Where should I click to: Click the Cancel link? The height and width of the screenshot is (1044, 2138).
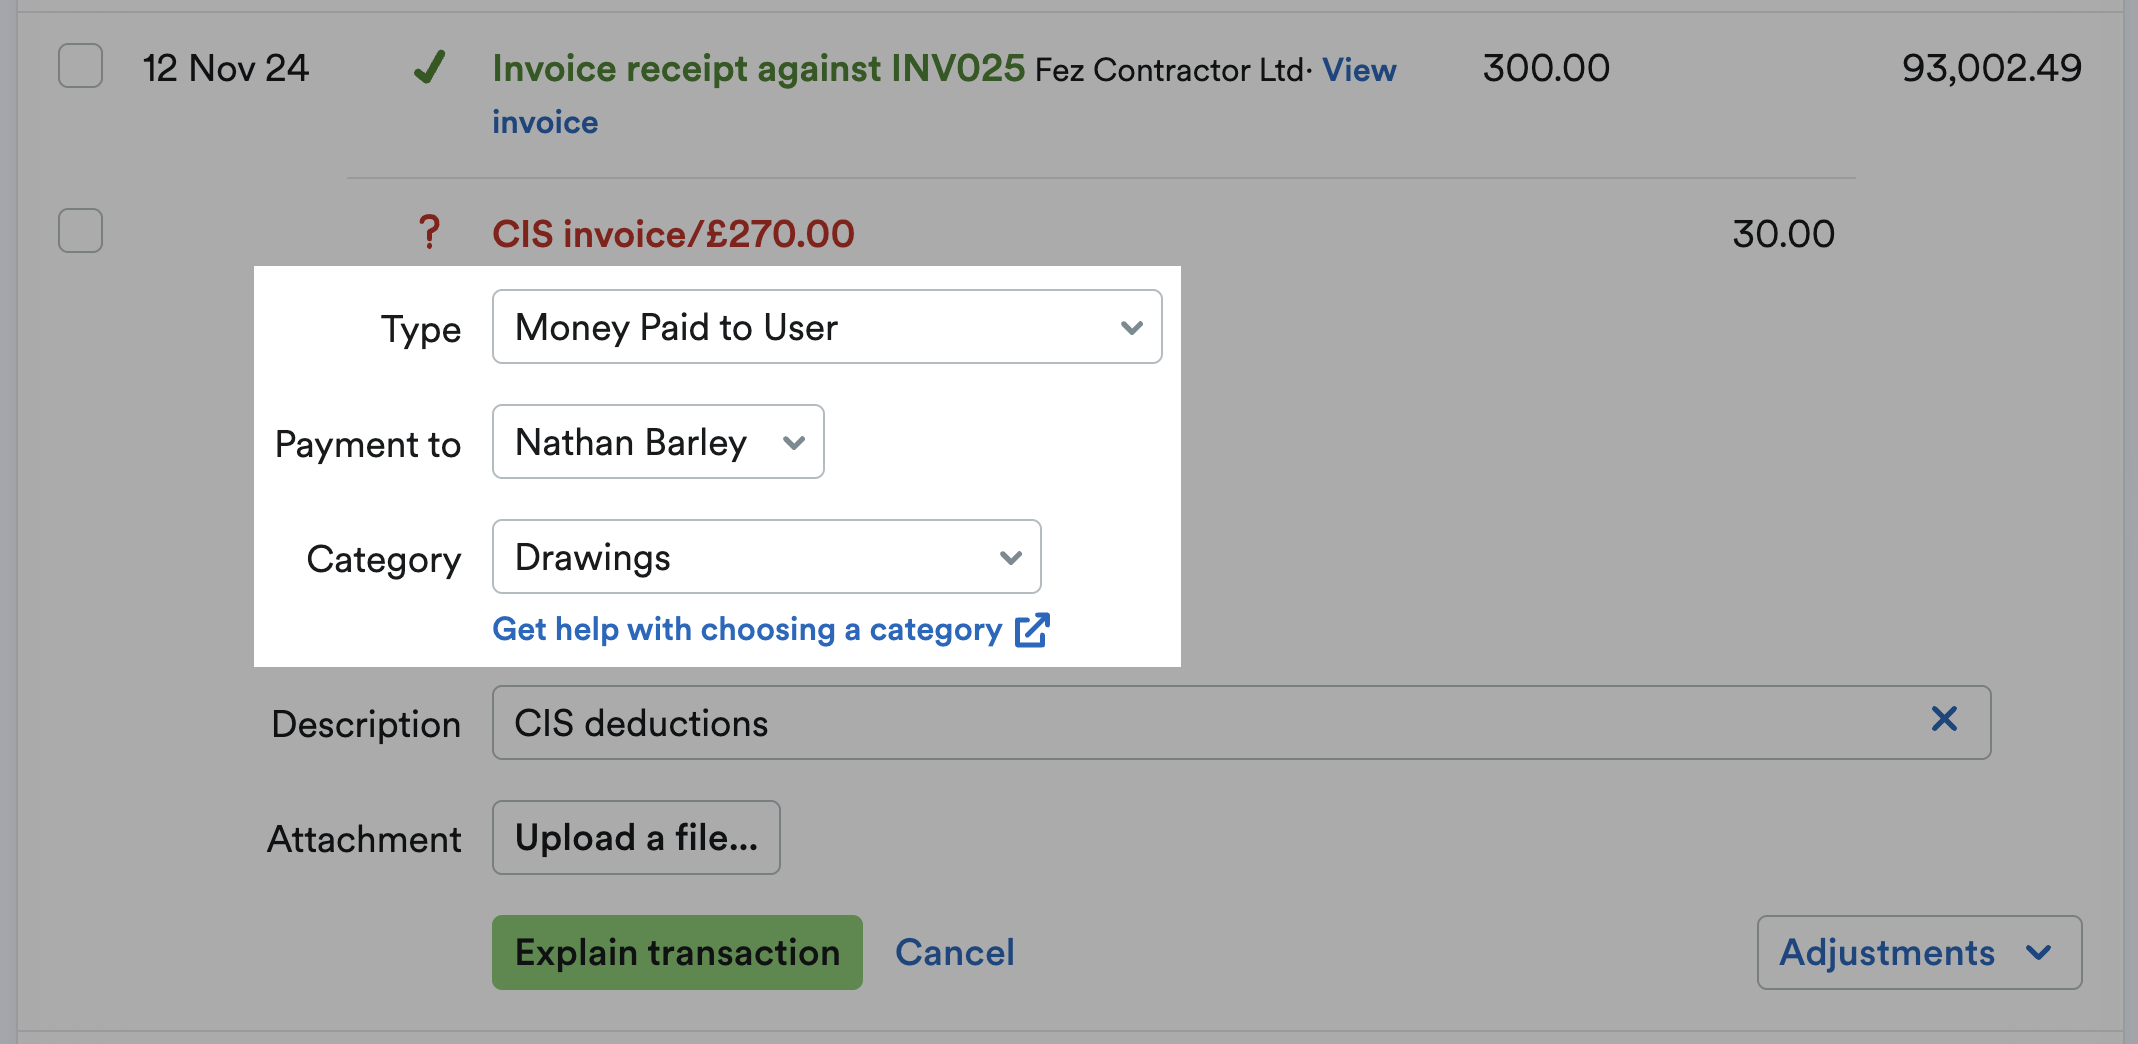click(x=954, y=953)
